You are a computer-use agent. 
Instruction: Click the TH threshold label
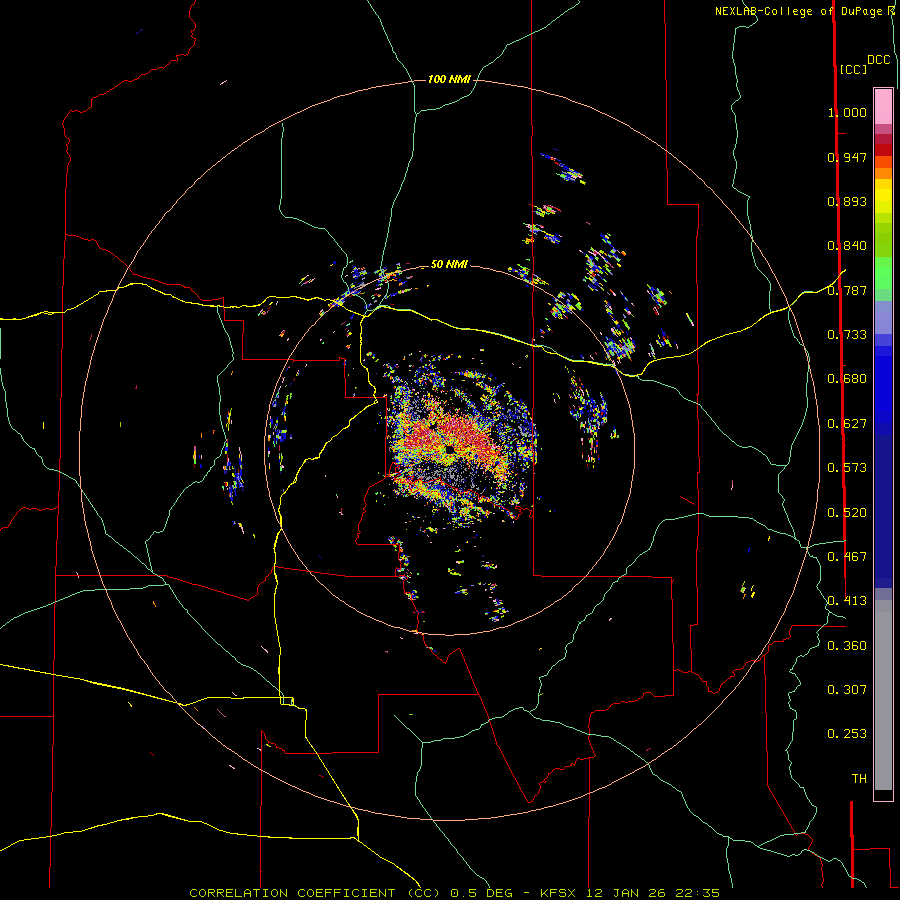click(x=859, y=779)
